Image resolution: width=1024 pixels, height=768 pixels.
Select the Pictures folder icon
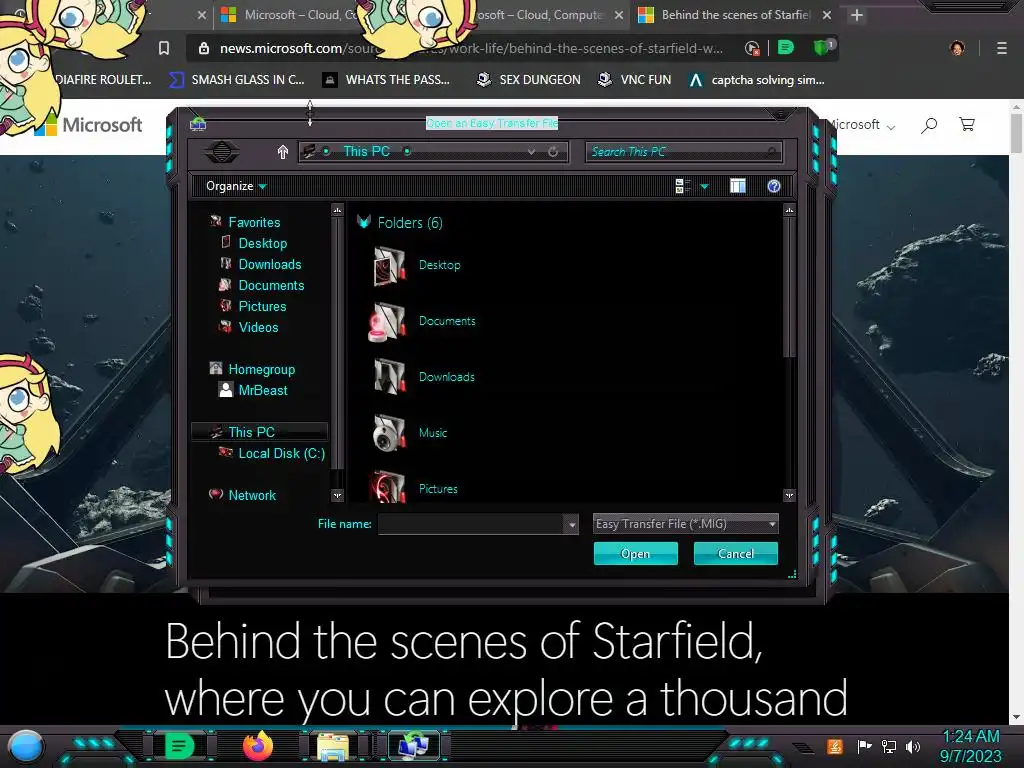click(x=389, y=487)
